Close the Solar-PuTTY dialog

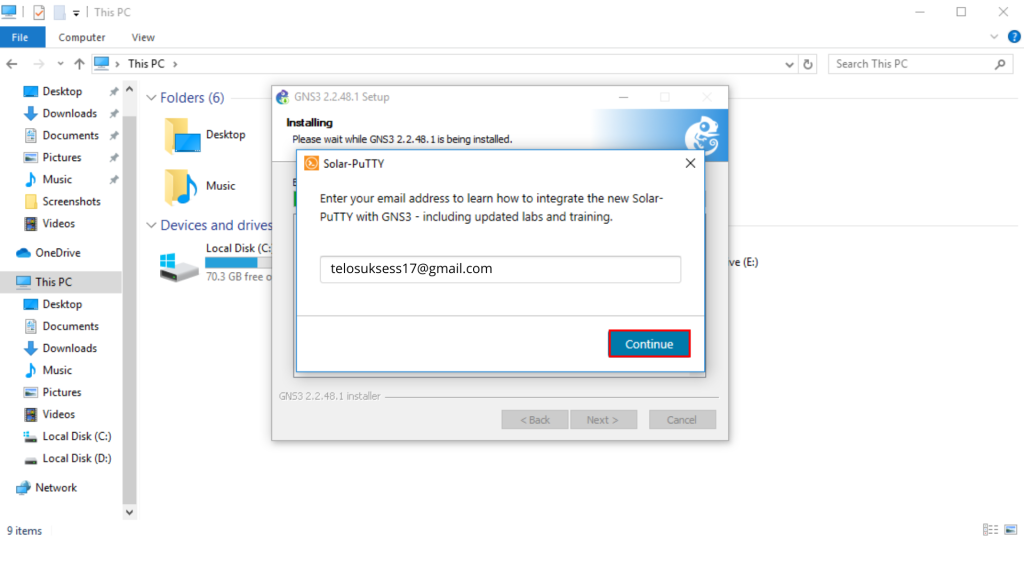point(690,163)
